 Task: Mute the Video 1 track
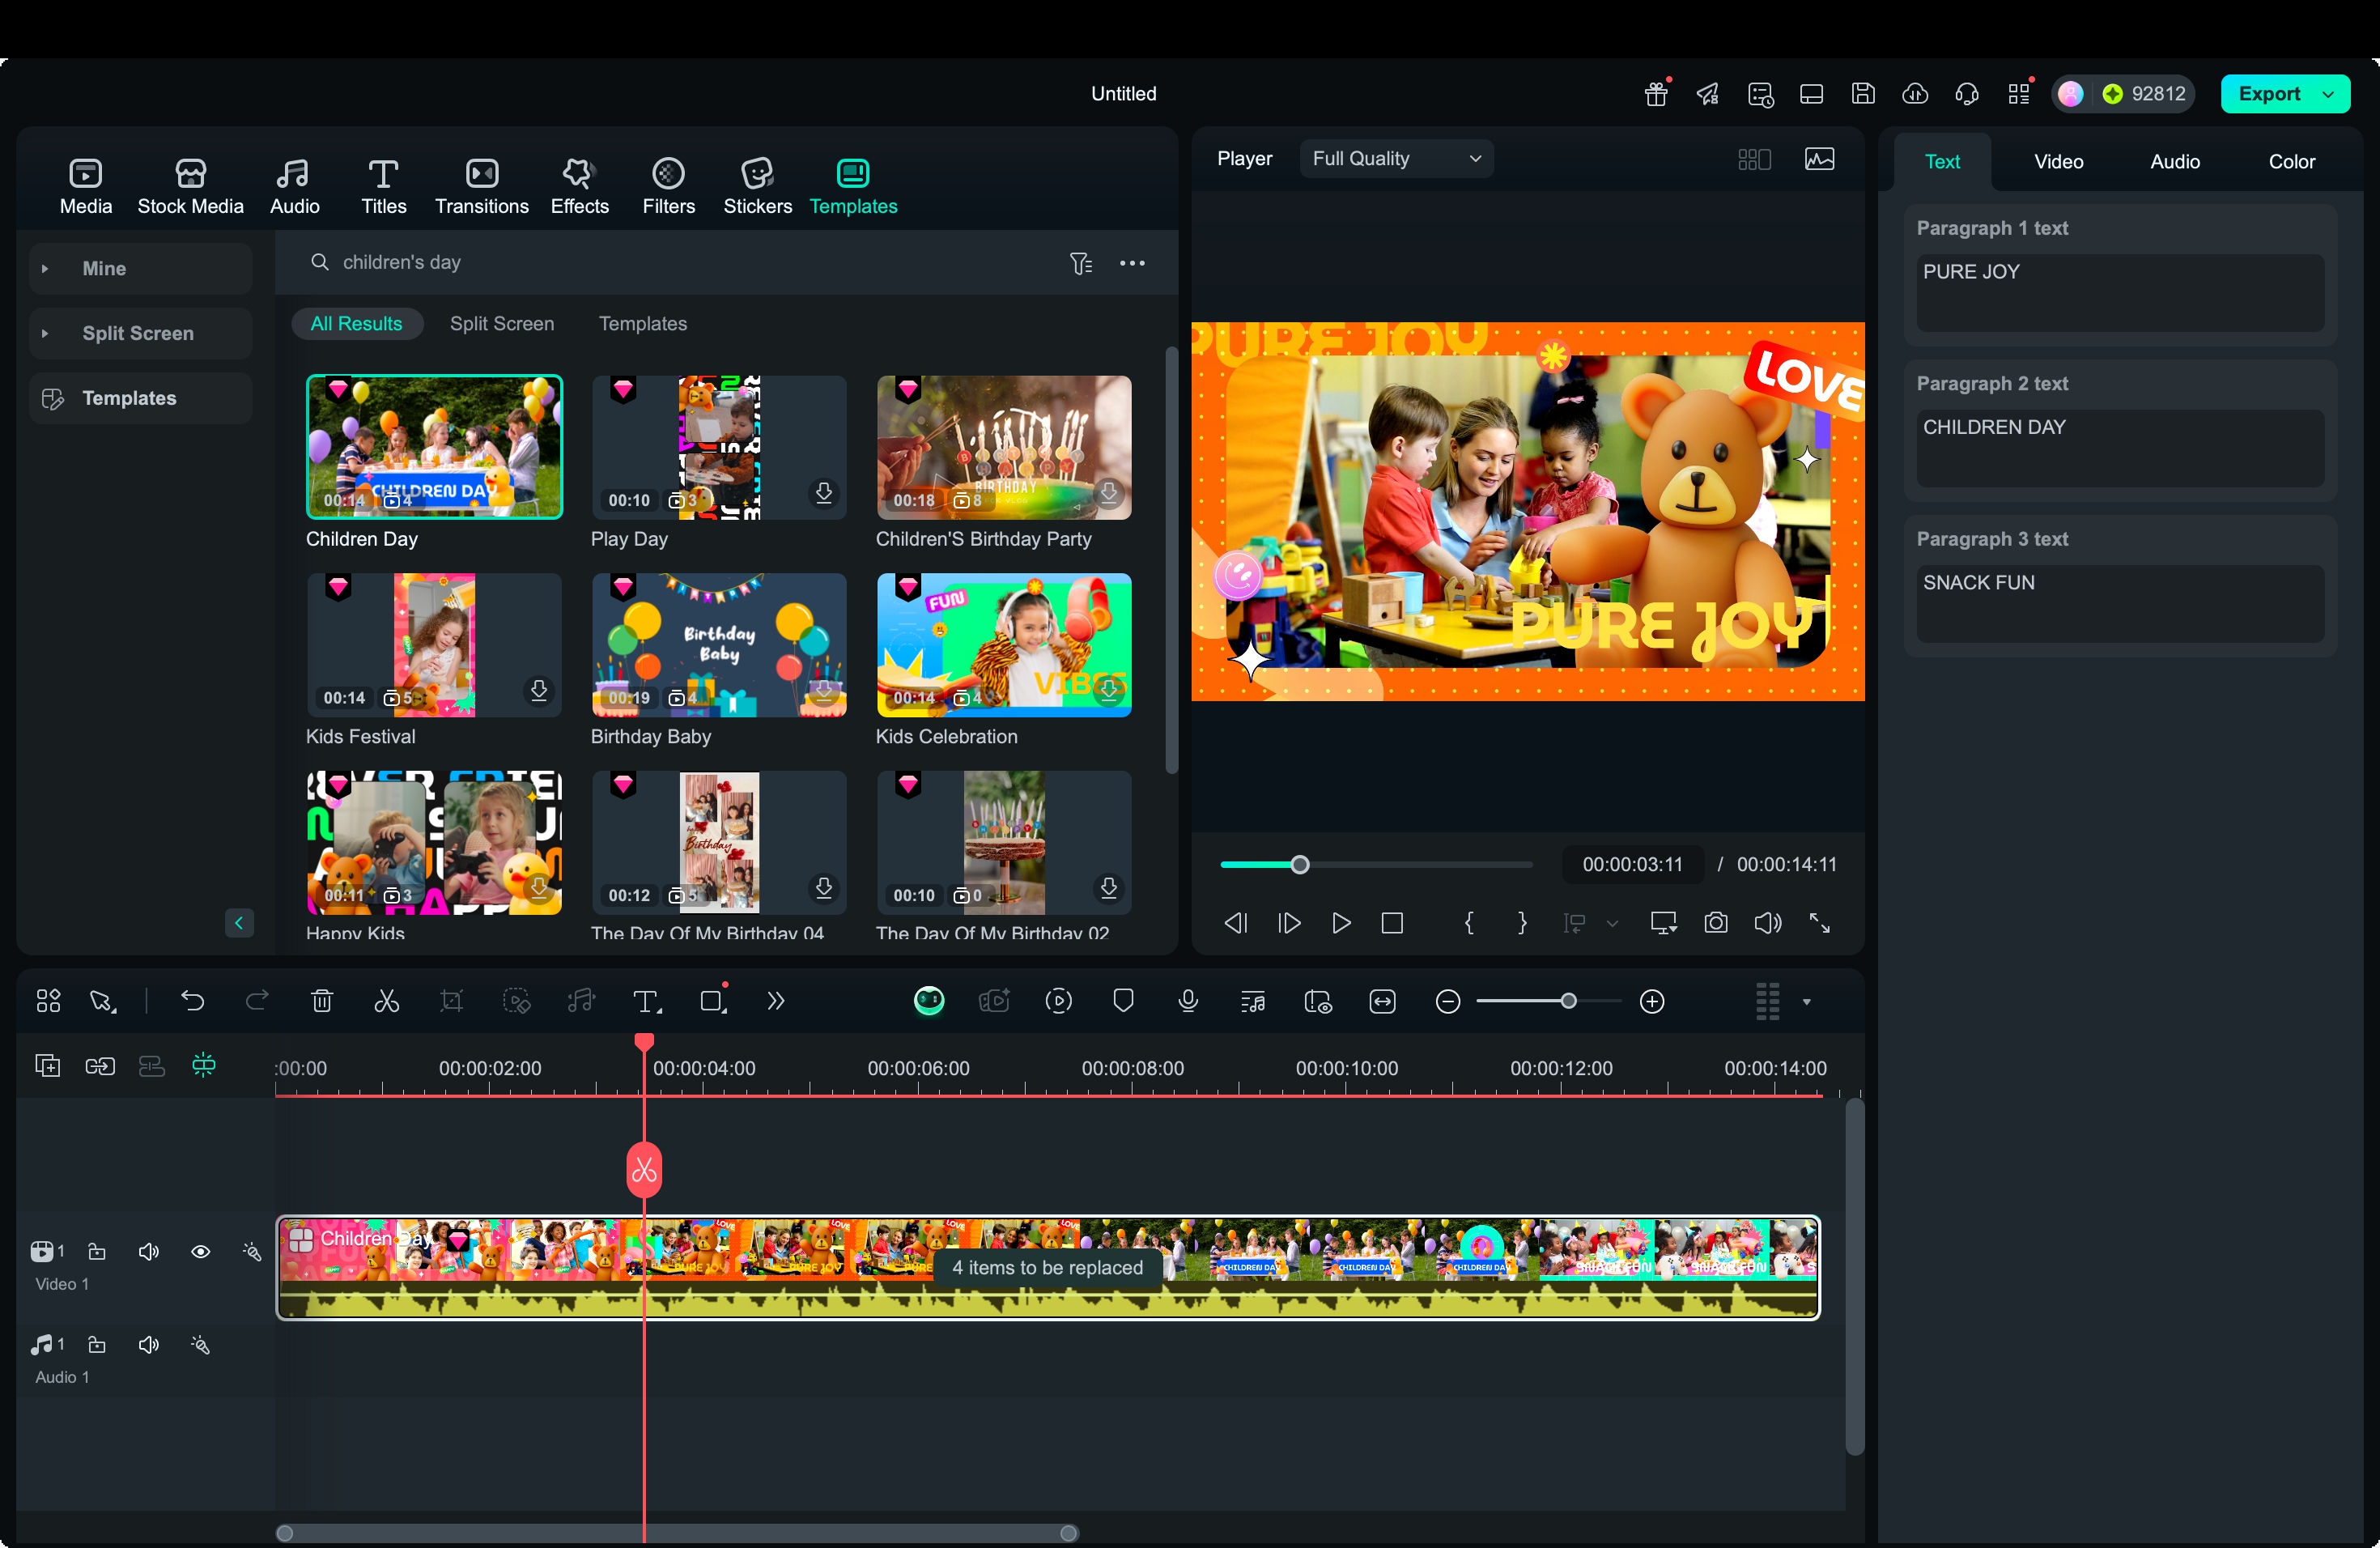click(148, 1252)
